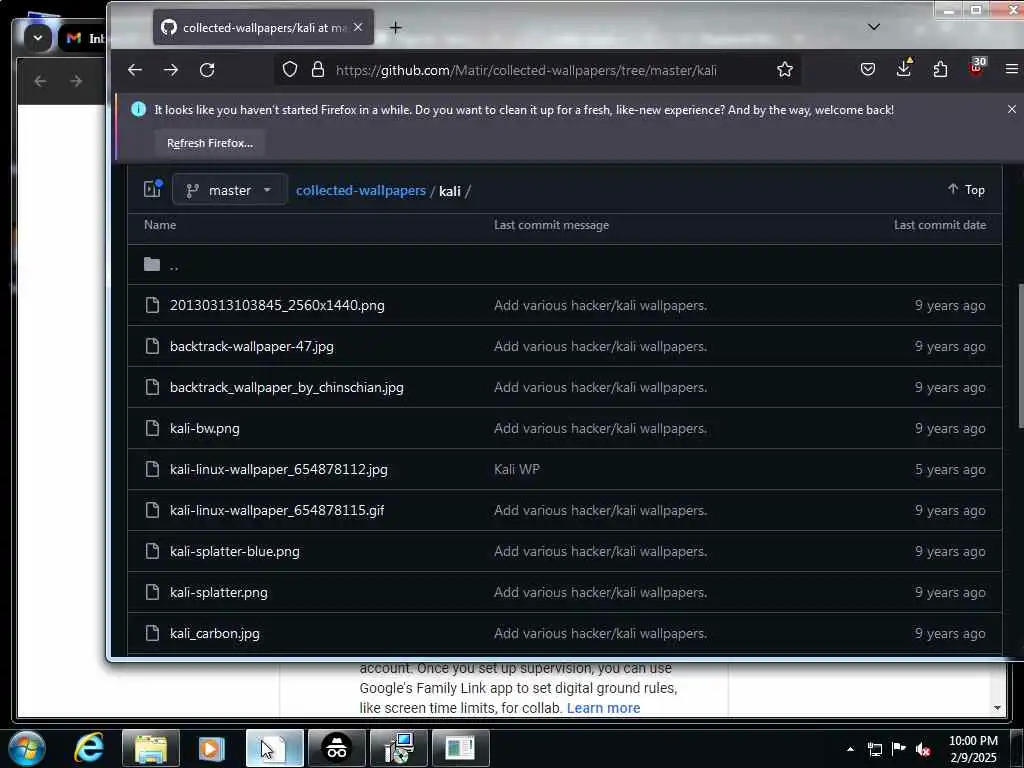
Task: Jump to Top of the page
Action: pyautogui.click(x=966, y=190)
